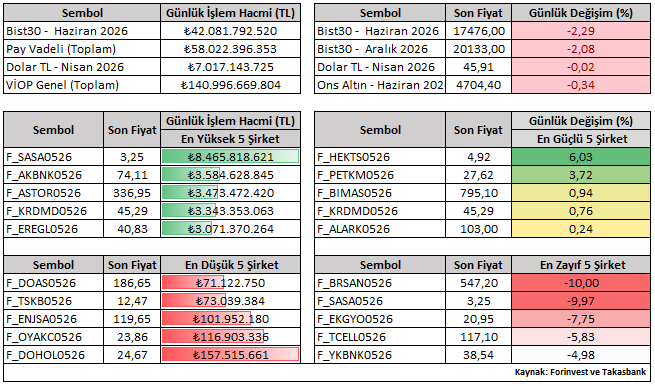The image size is (655, 386).
Task: Select the F_AKBNK0526 last price 74,11
Action: click(132, 175)
